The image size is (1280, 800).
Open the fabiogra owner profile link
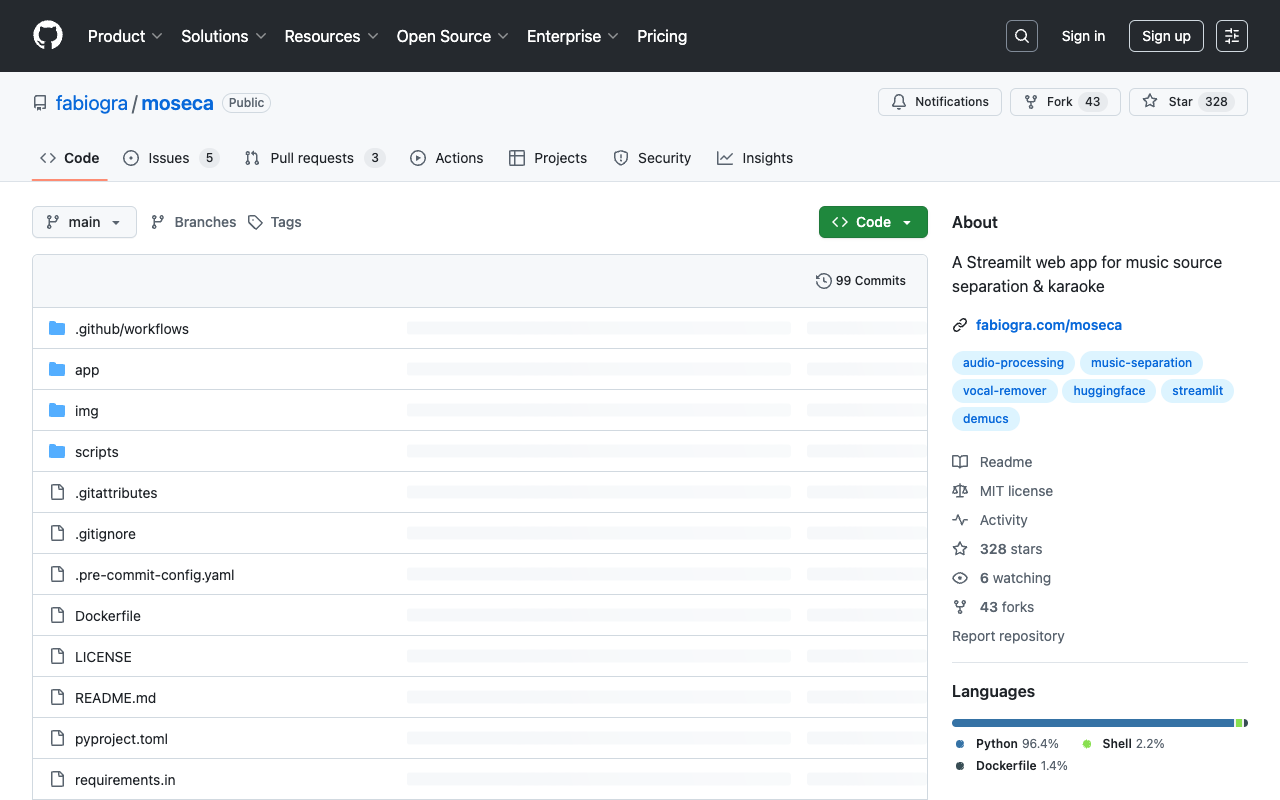point(92,103)
